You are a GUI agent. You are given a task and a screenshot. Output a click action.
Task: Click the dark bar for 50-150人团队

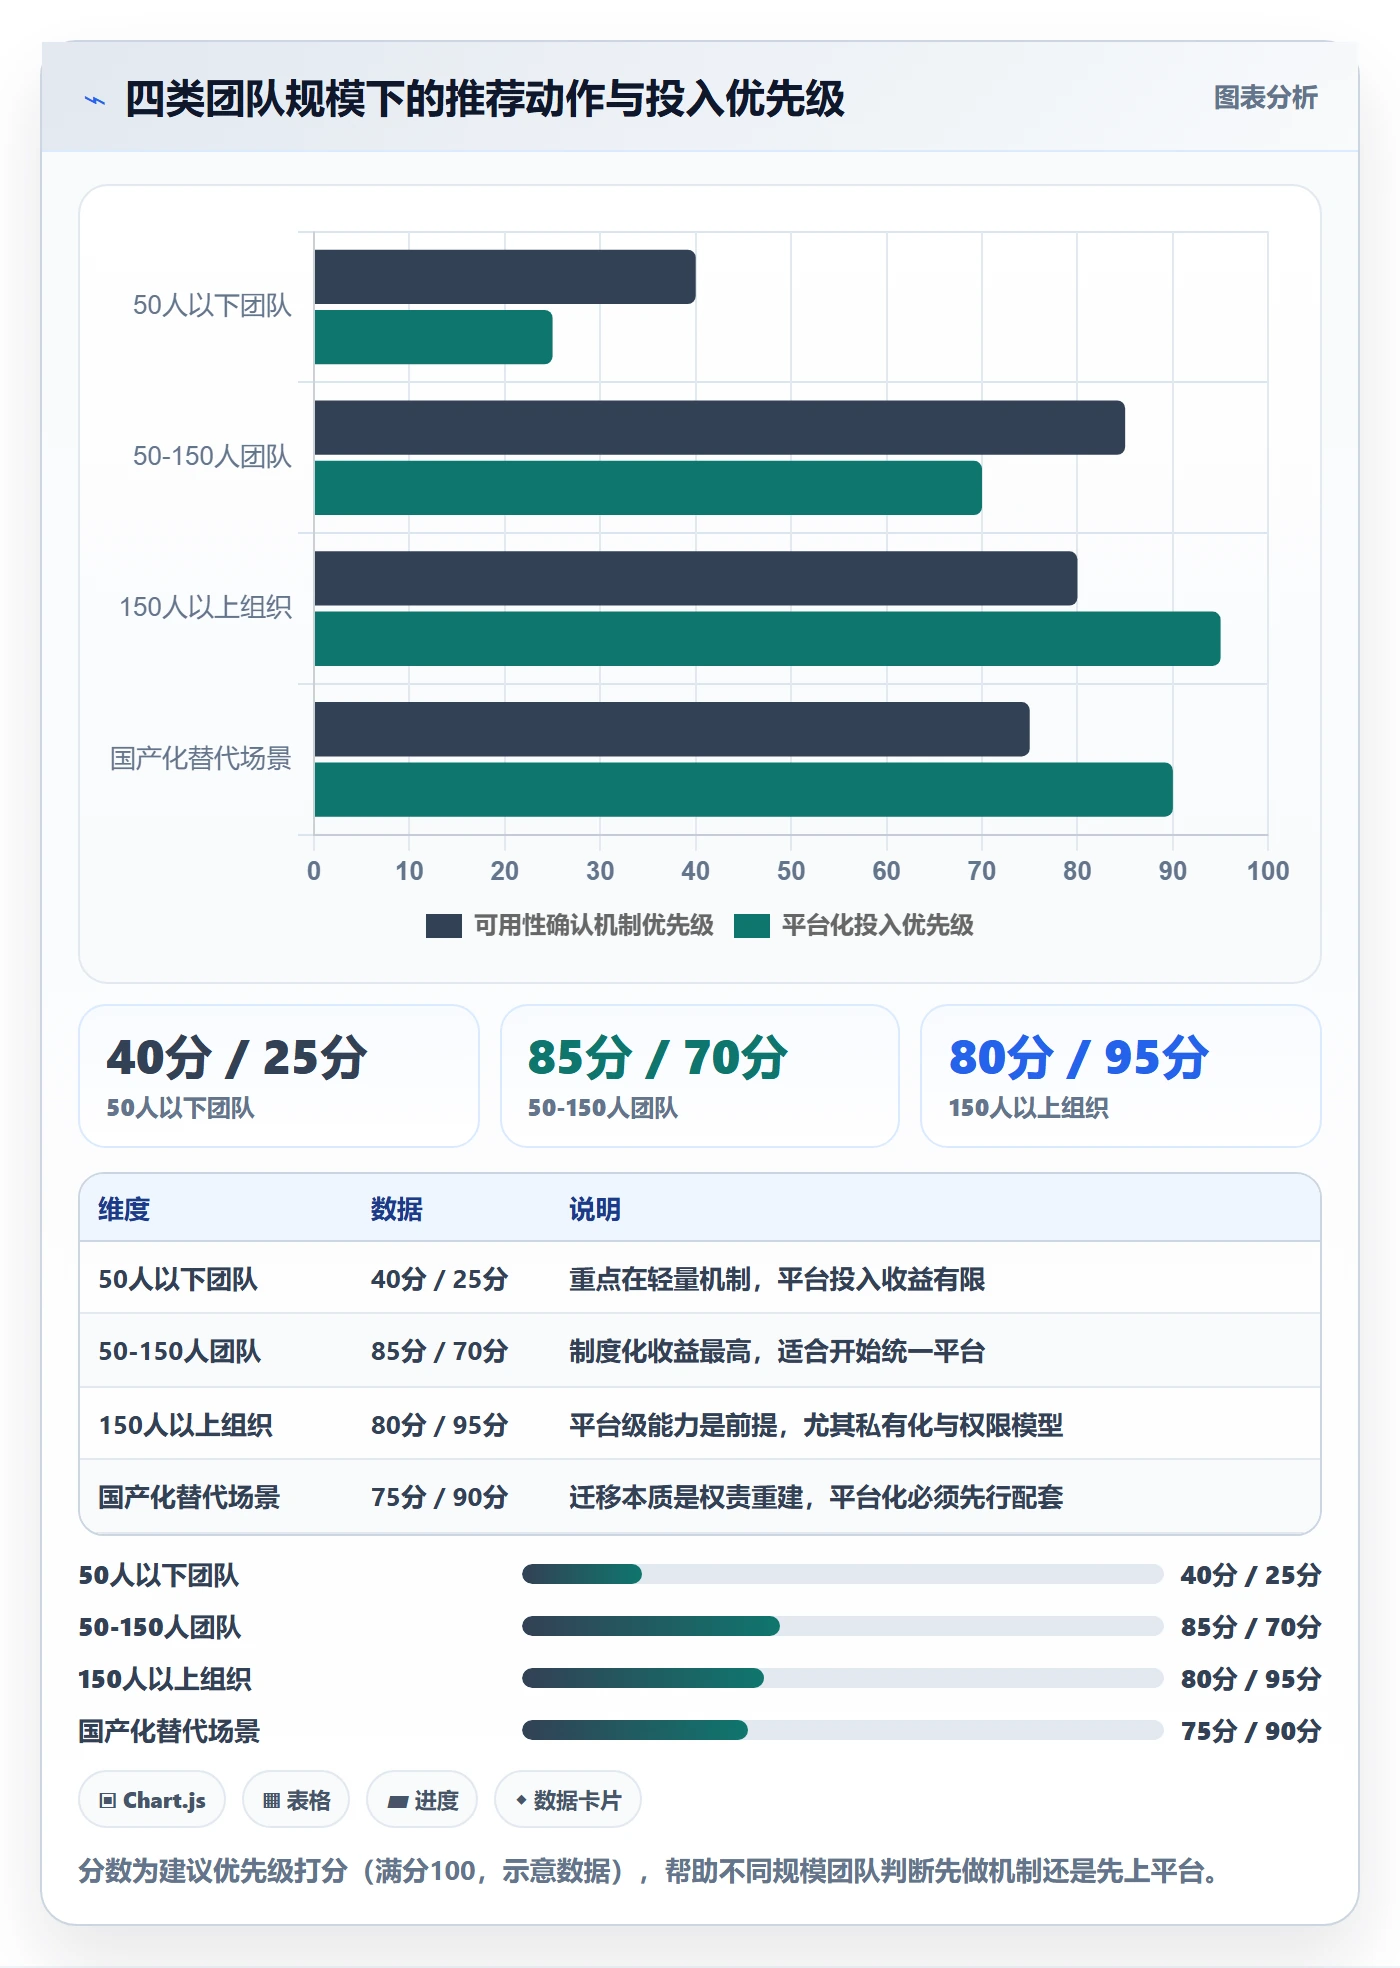[720, 428]
